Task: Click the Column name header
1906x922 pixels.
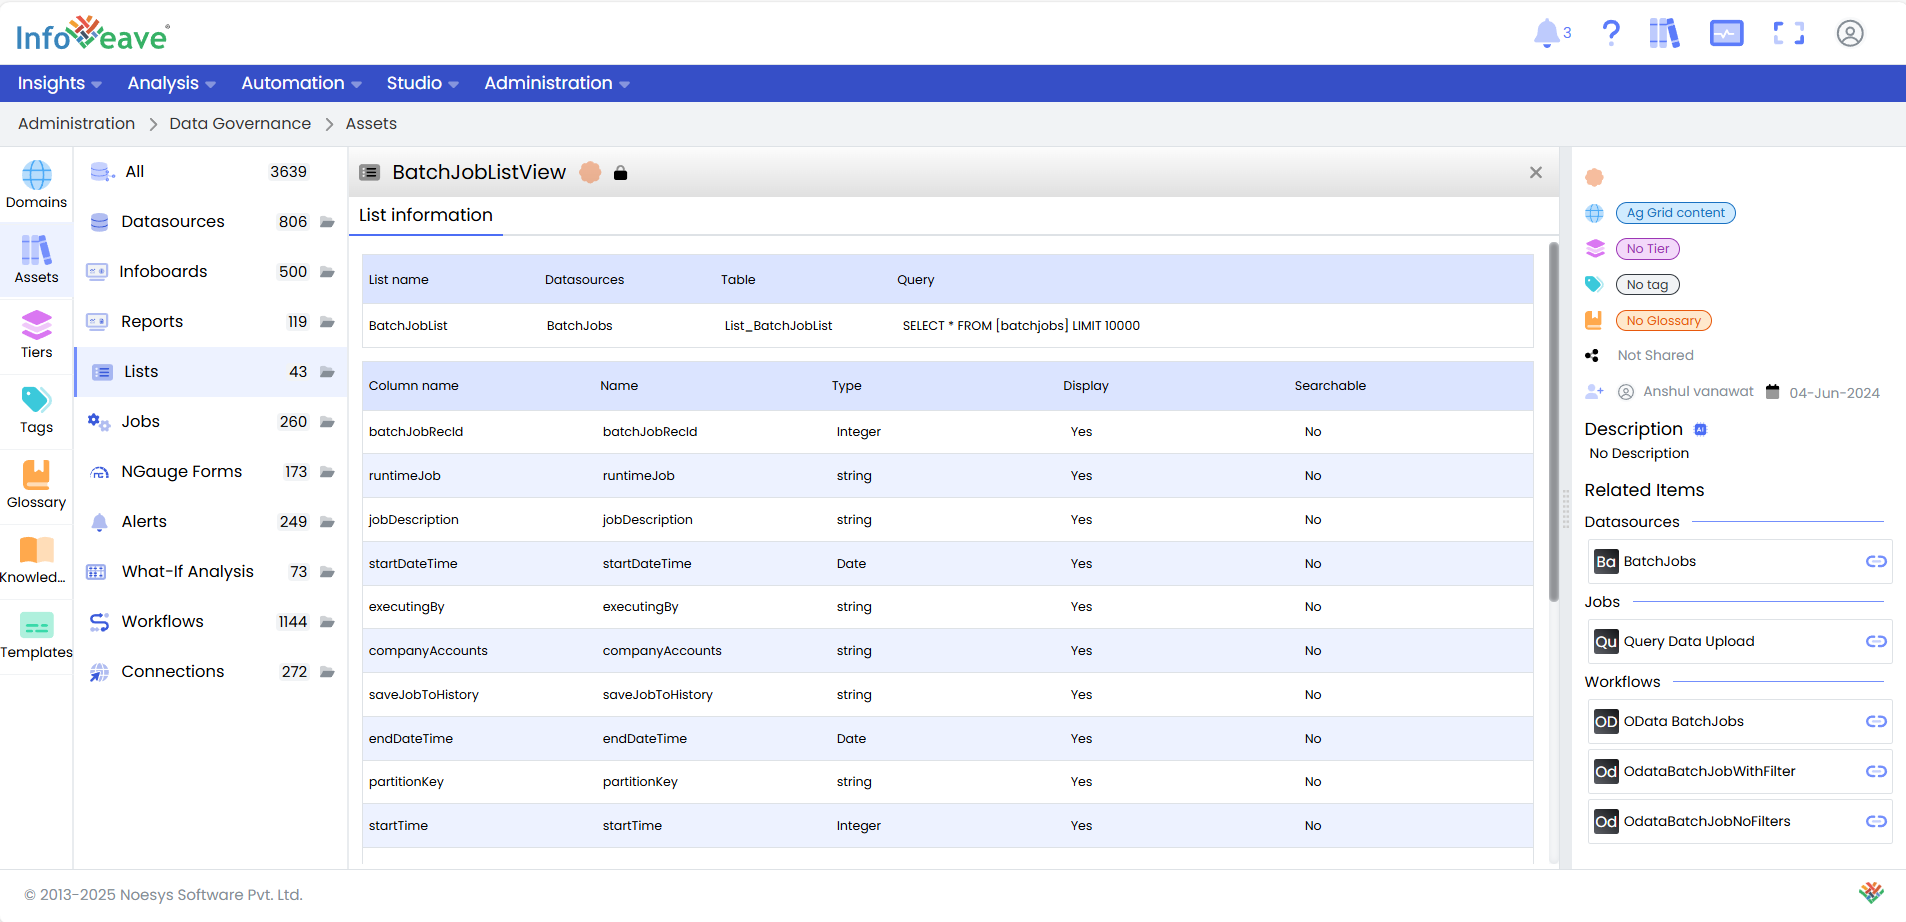Action: 413,386
